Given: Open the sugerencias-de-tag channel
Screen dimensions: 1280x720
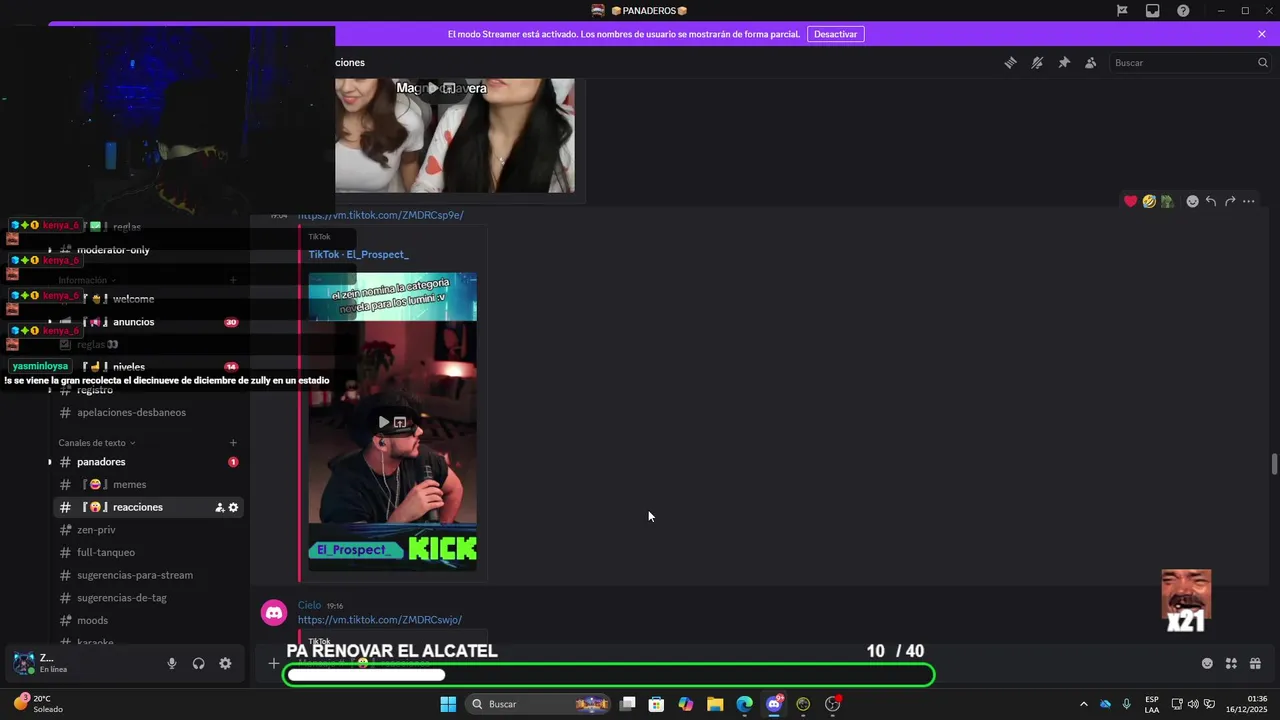Looking at the screenshot, I should coord(148,598).
